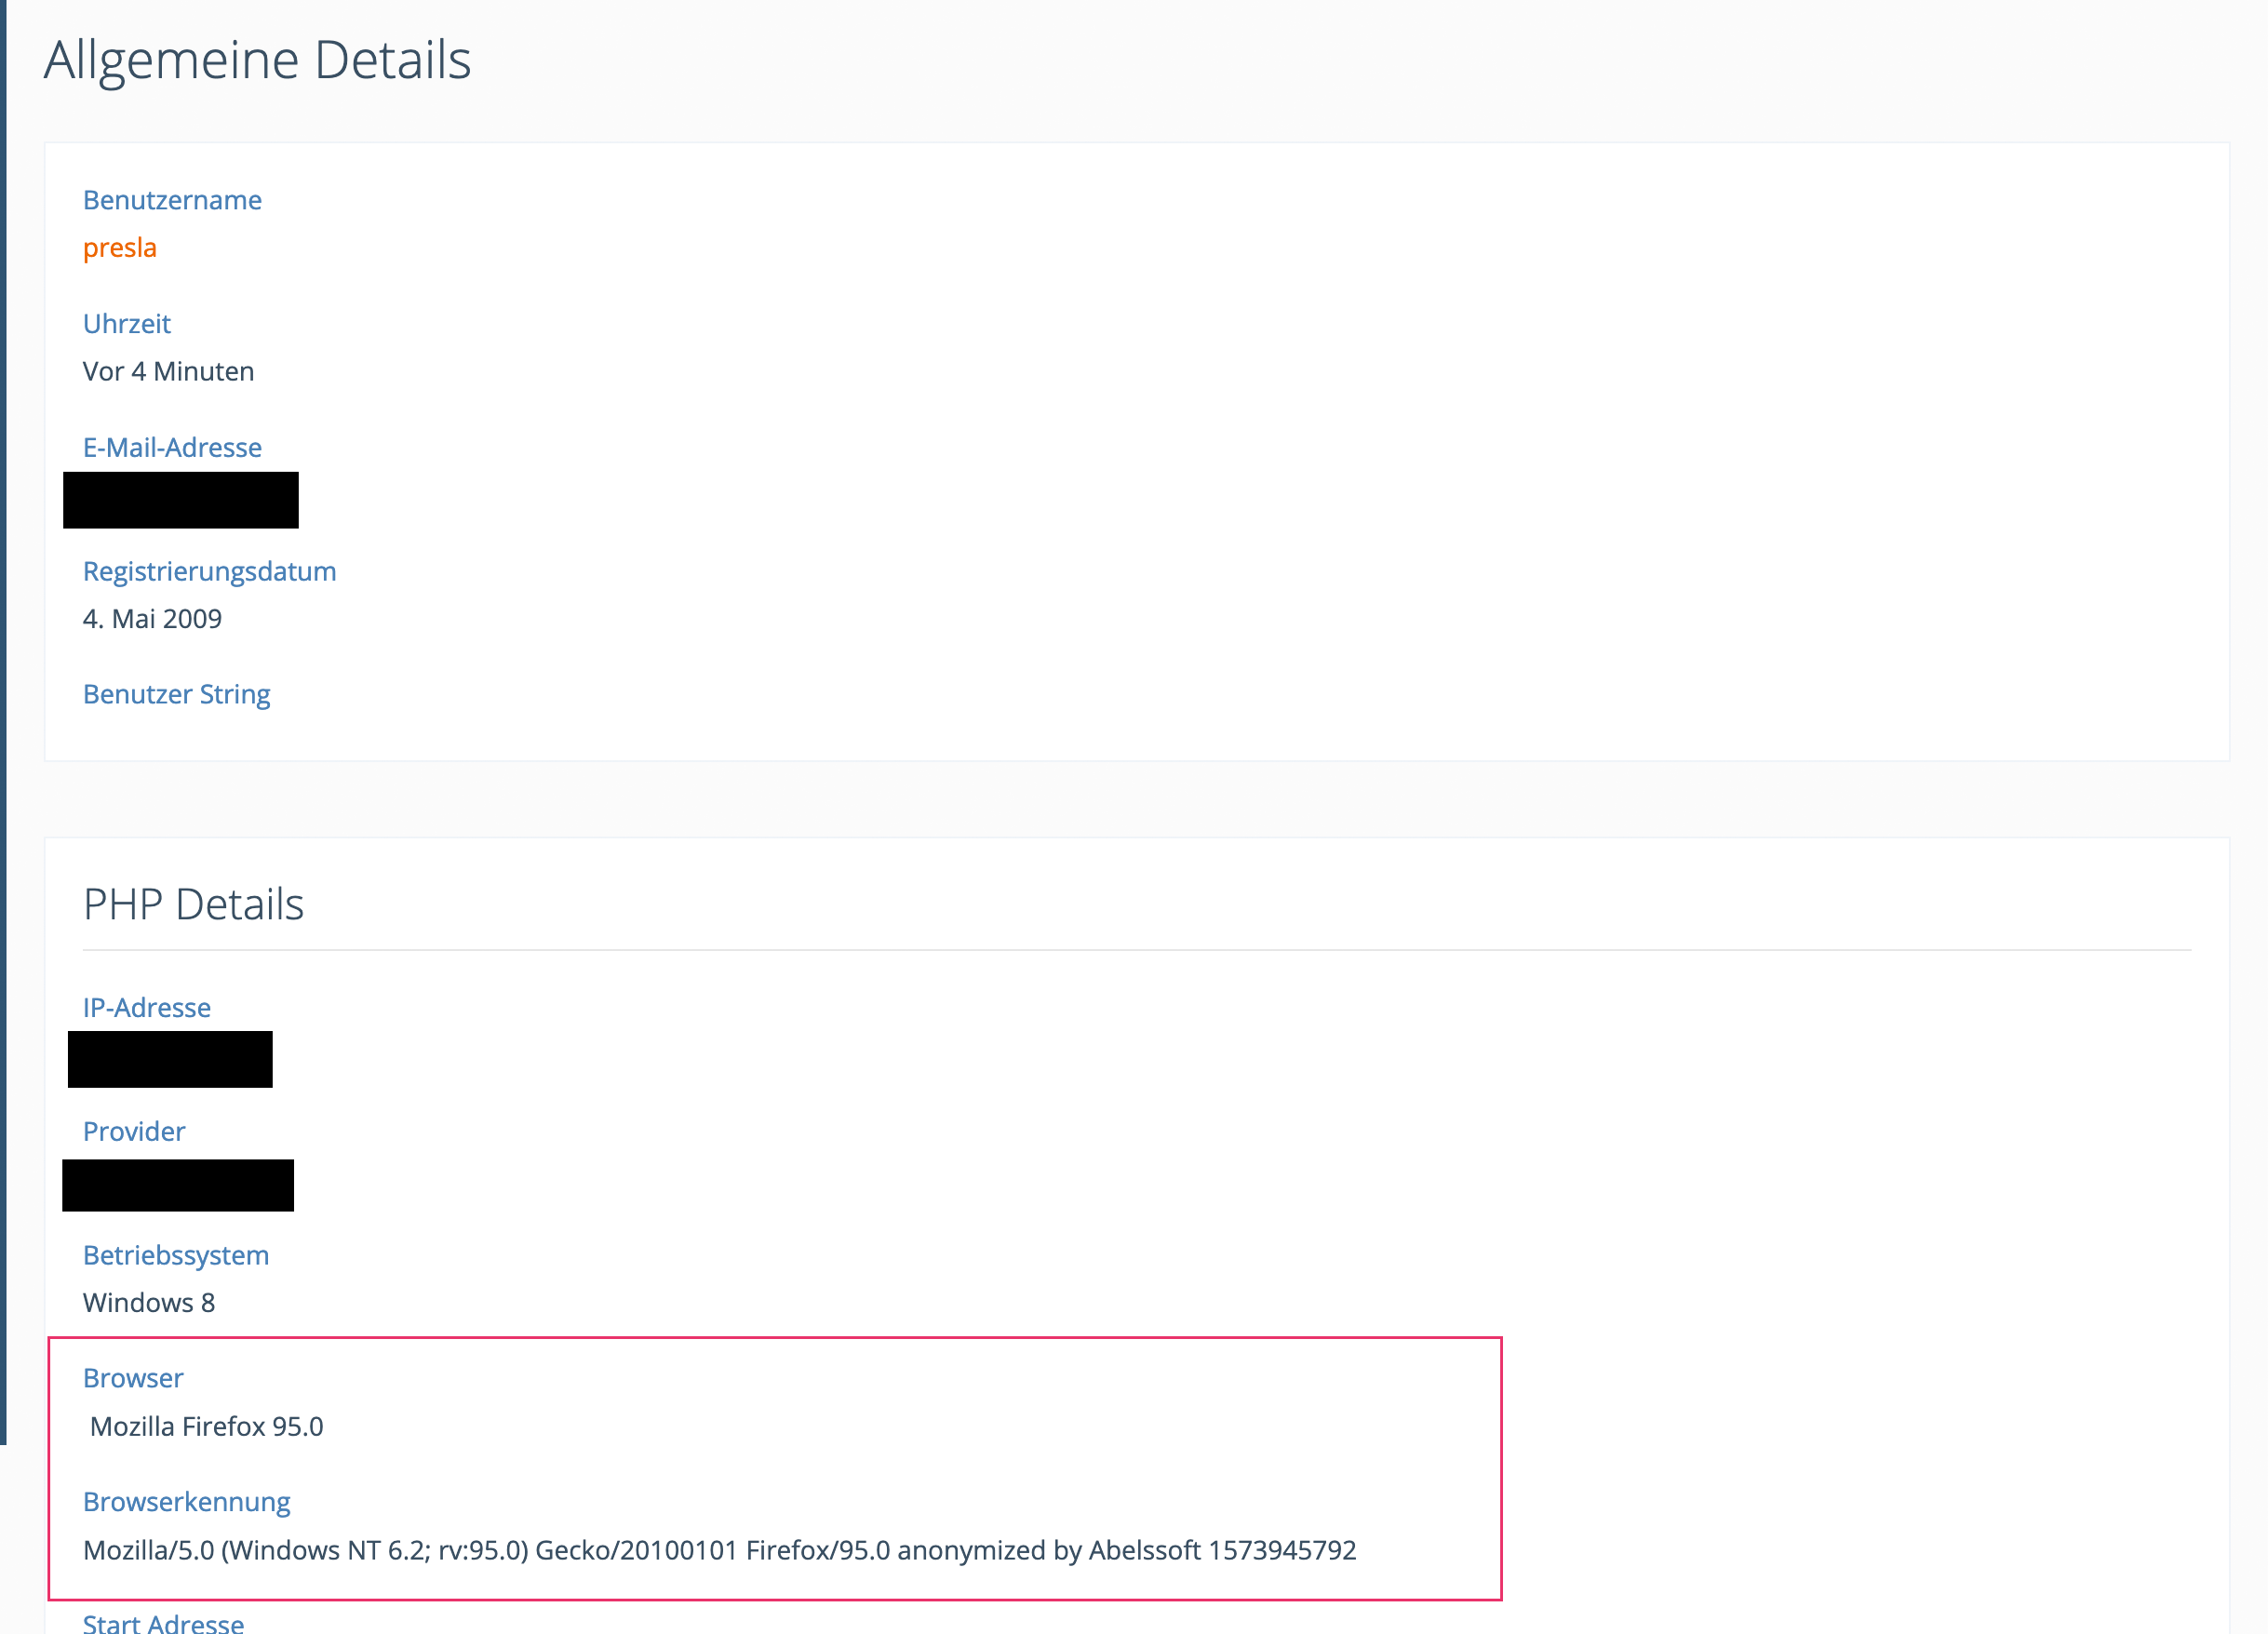Image resolution: width=2268 pixels, height=1634 pixels.
Task: Click the redacted IP address value
Action: (x=170, y=1059)
